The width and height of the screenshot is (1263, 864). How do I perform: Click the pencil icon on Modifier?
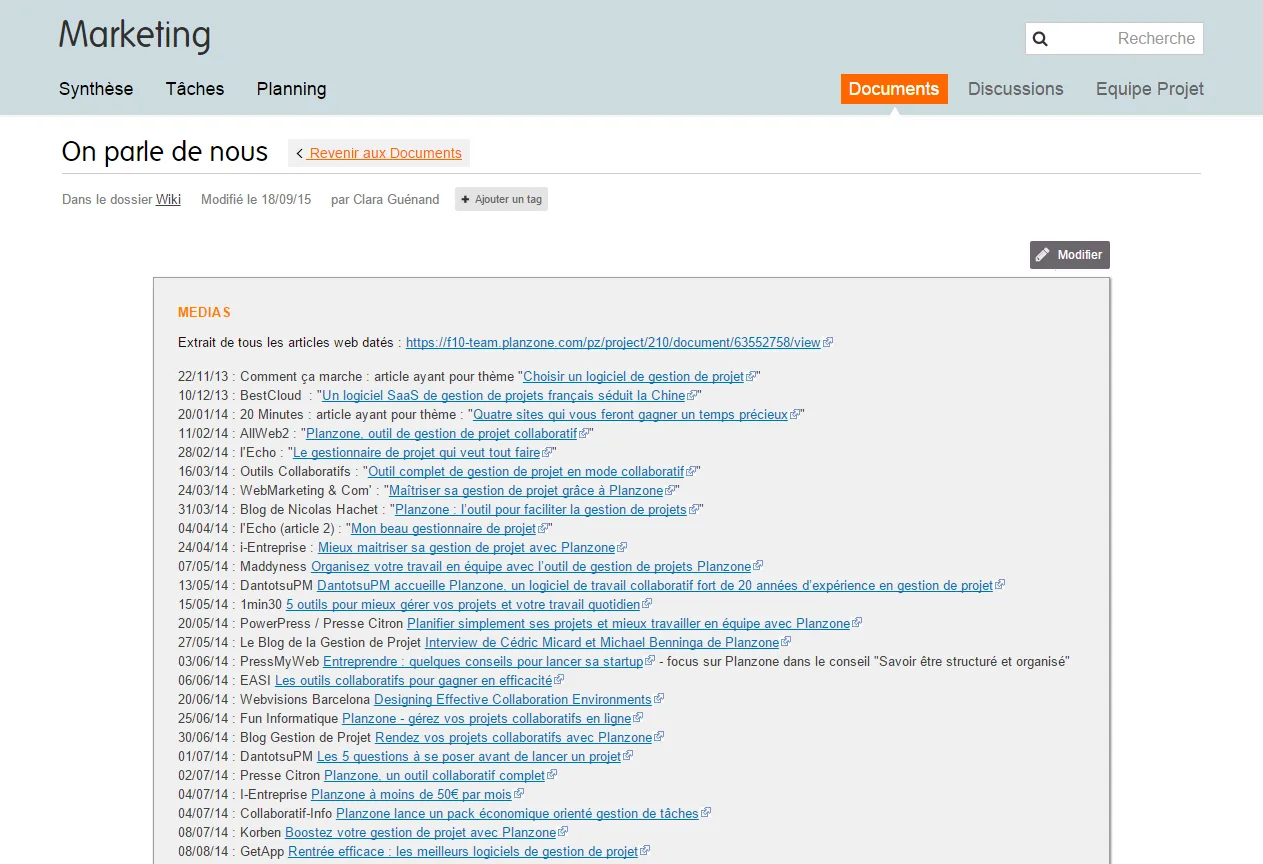coord(1043,255)
